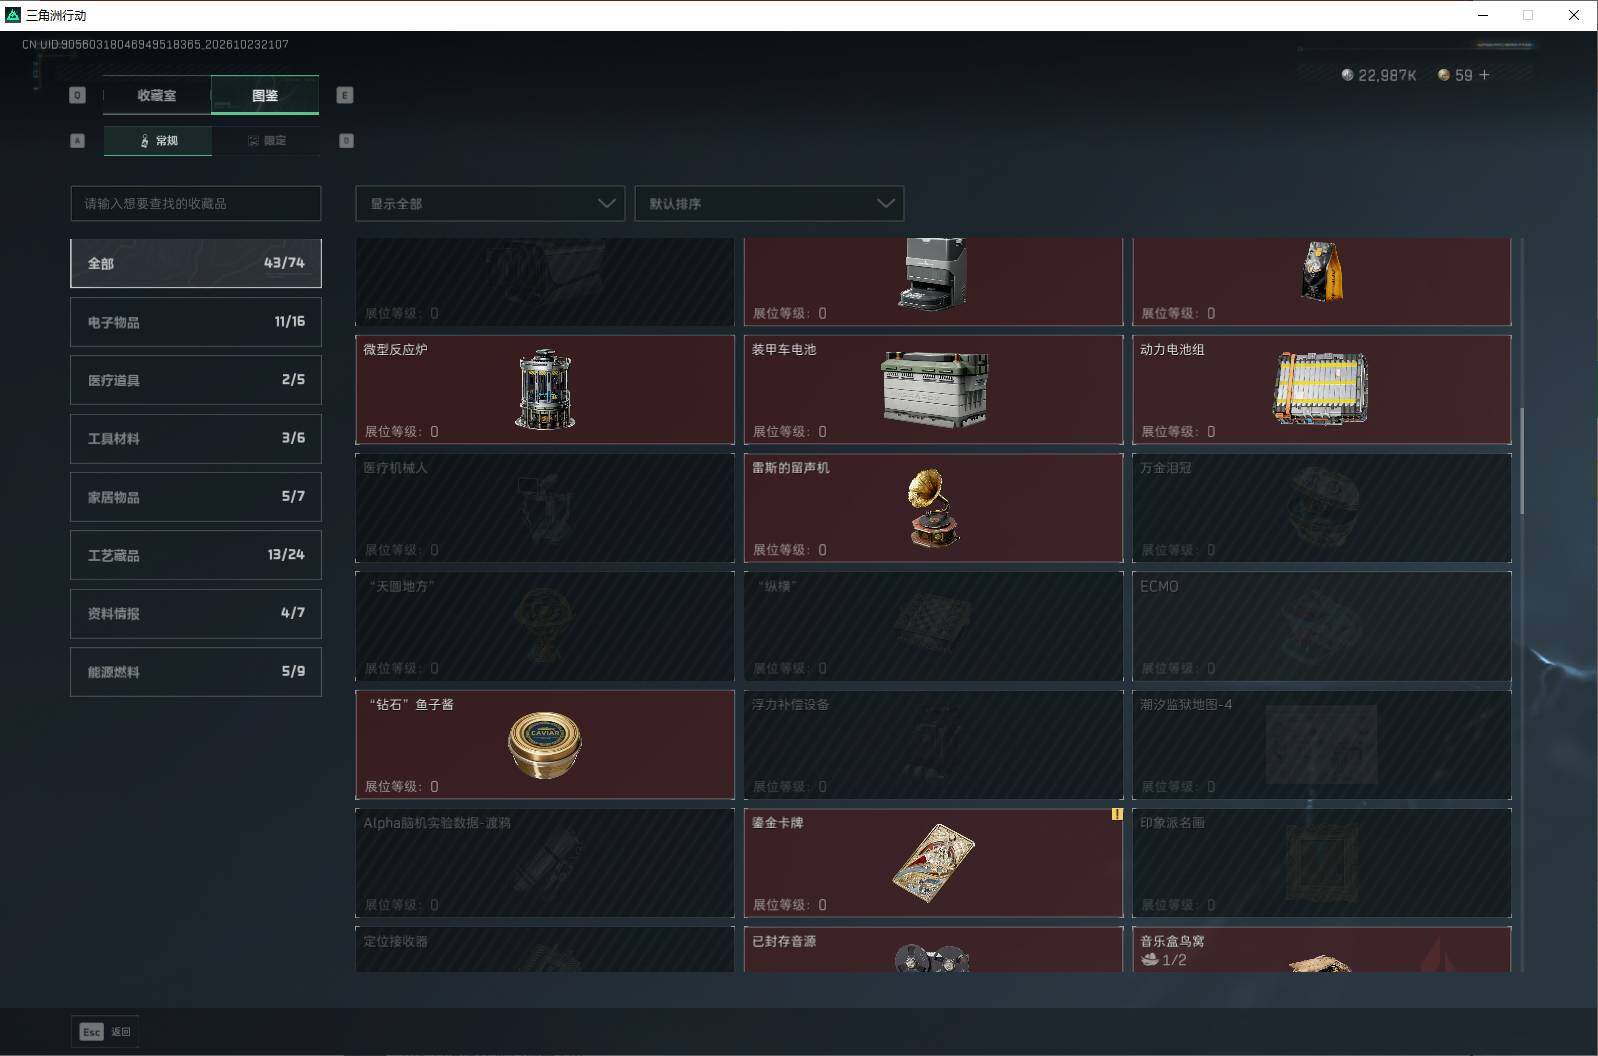Select the locked 潮汐监狱地图-4 card

(1321, 745)
